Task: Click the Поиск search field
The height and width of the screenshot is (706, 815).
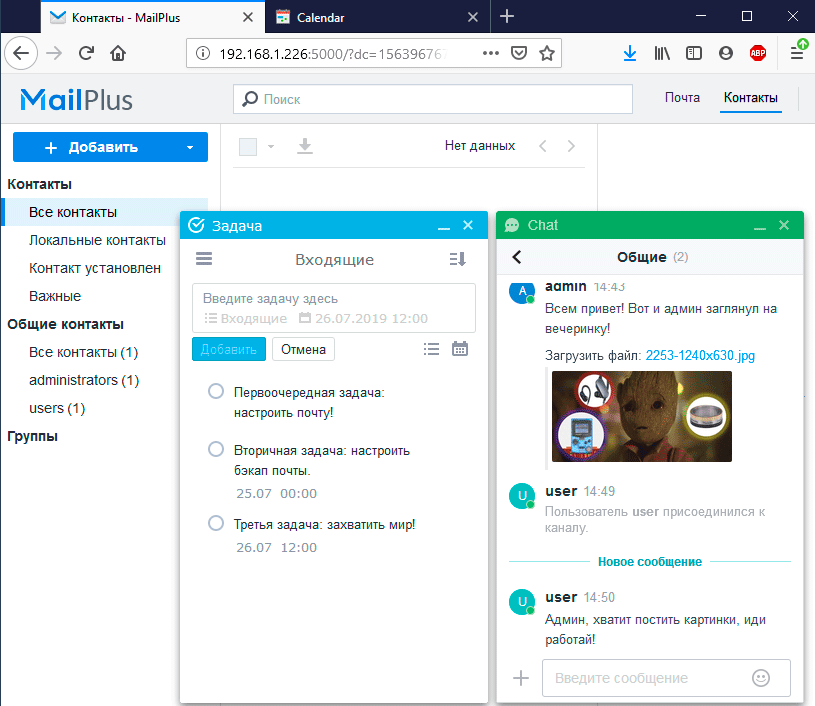Action: pos(433,99)
